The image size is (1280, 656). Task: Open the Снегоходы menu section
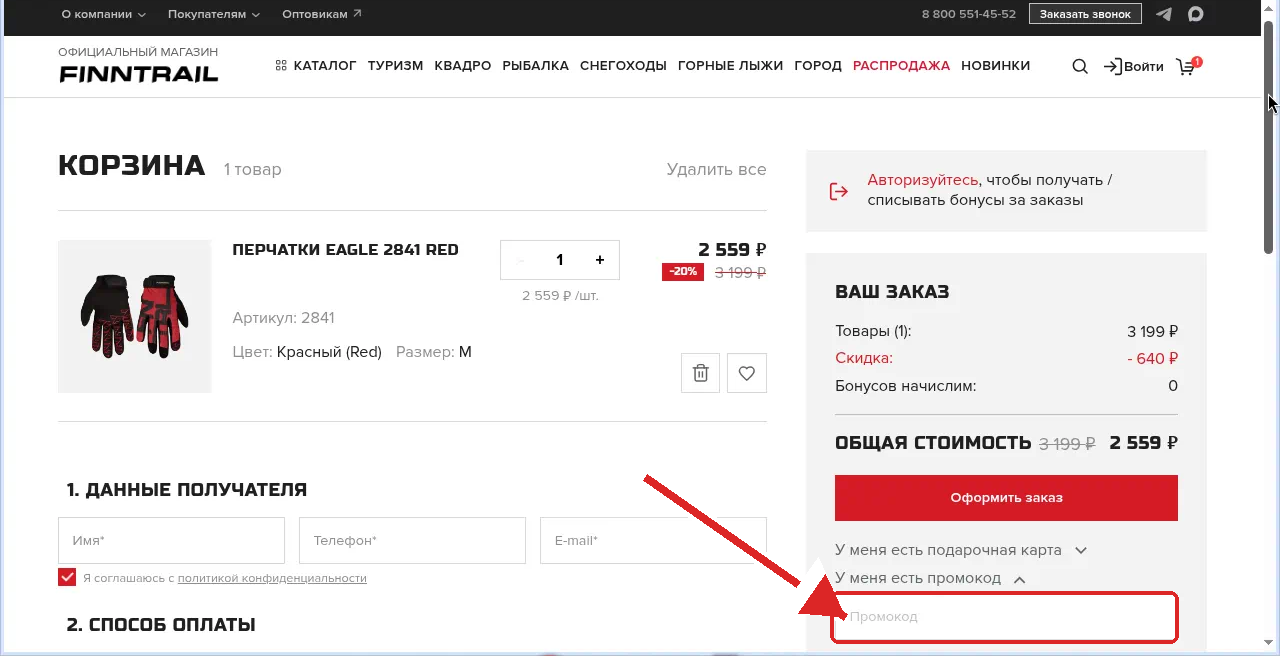click(623, 66)
